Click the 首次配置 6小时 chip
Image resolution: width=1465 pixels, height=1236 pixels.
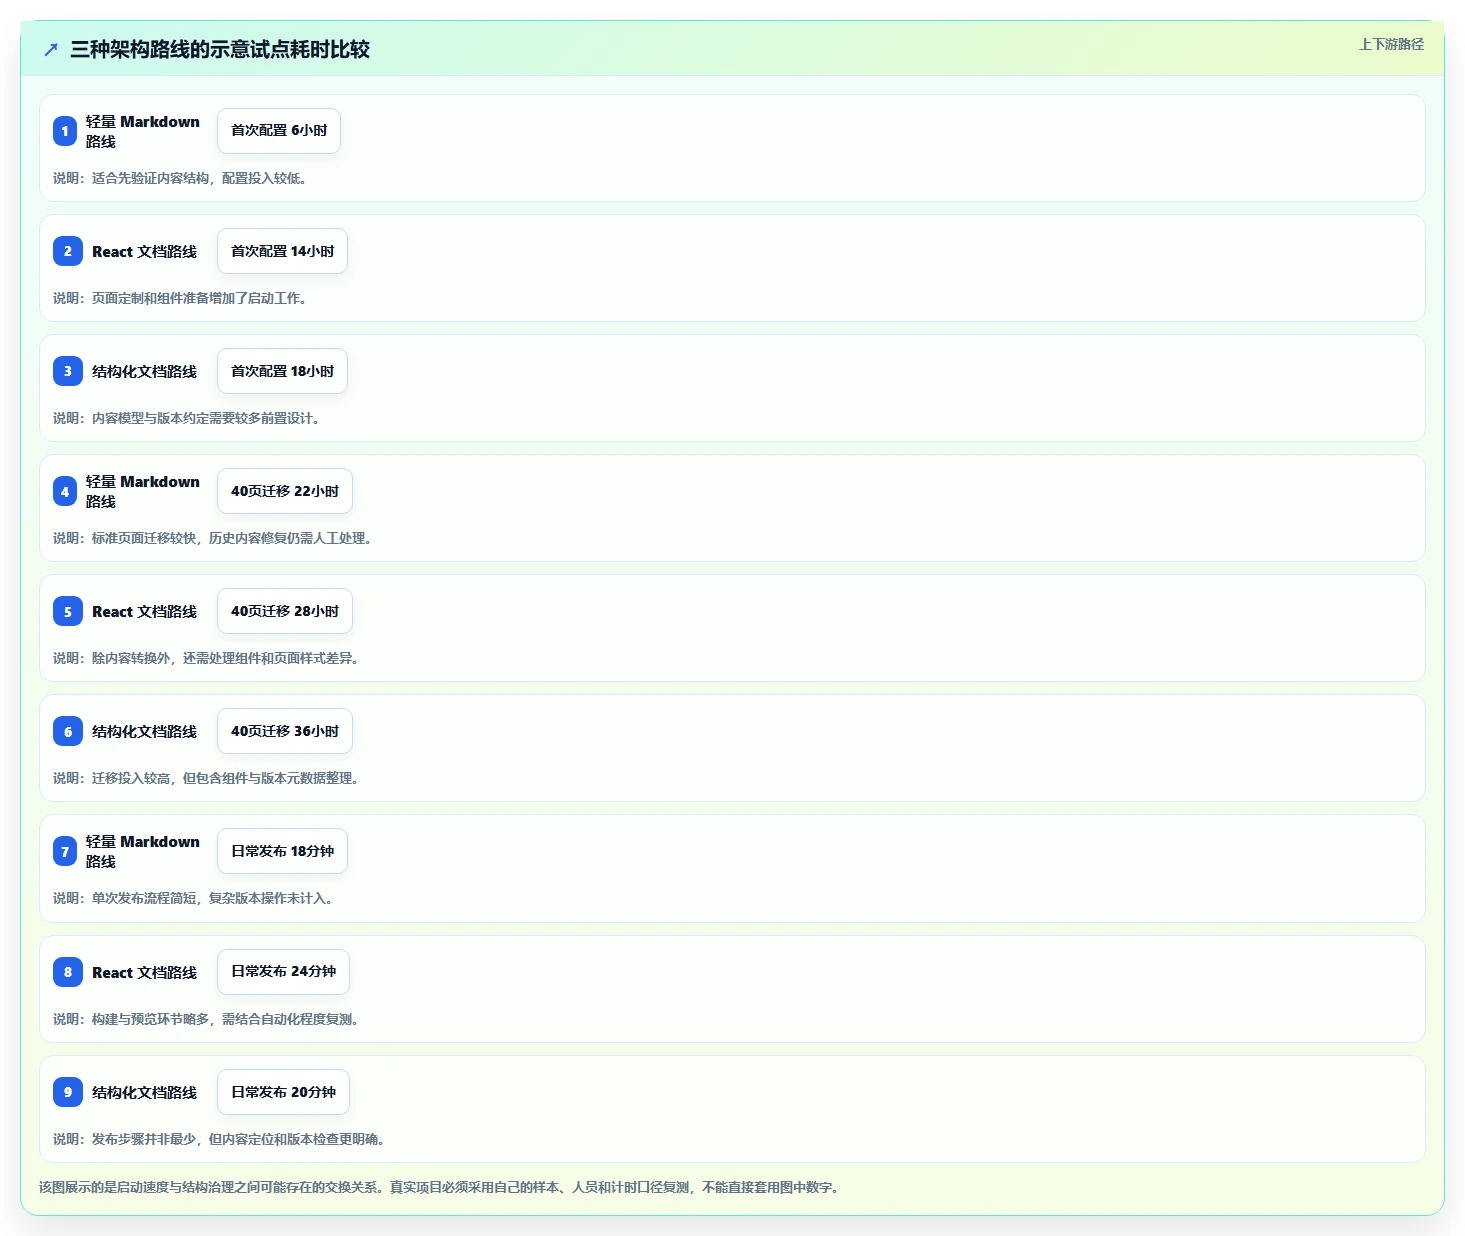pyautogui.click(x=279, y=131)
